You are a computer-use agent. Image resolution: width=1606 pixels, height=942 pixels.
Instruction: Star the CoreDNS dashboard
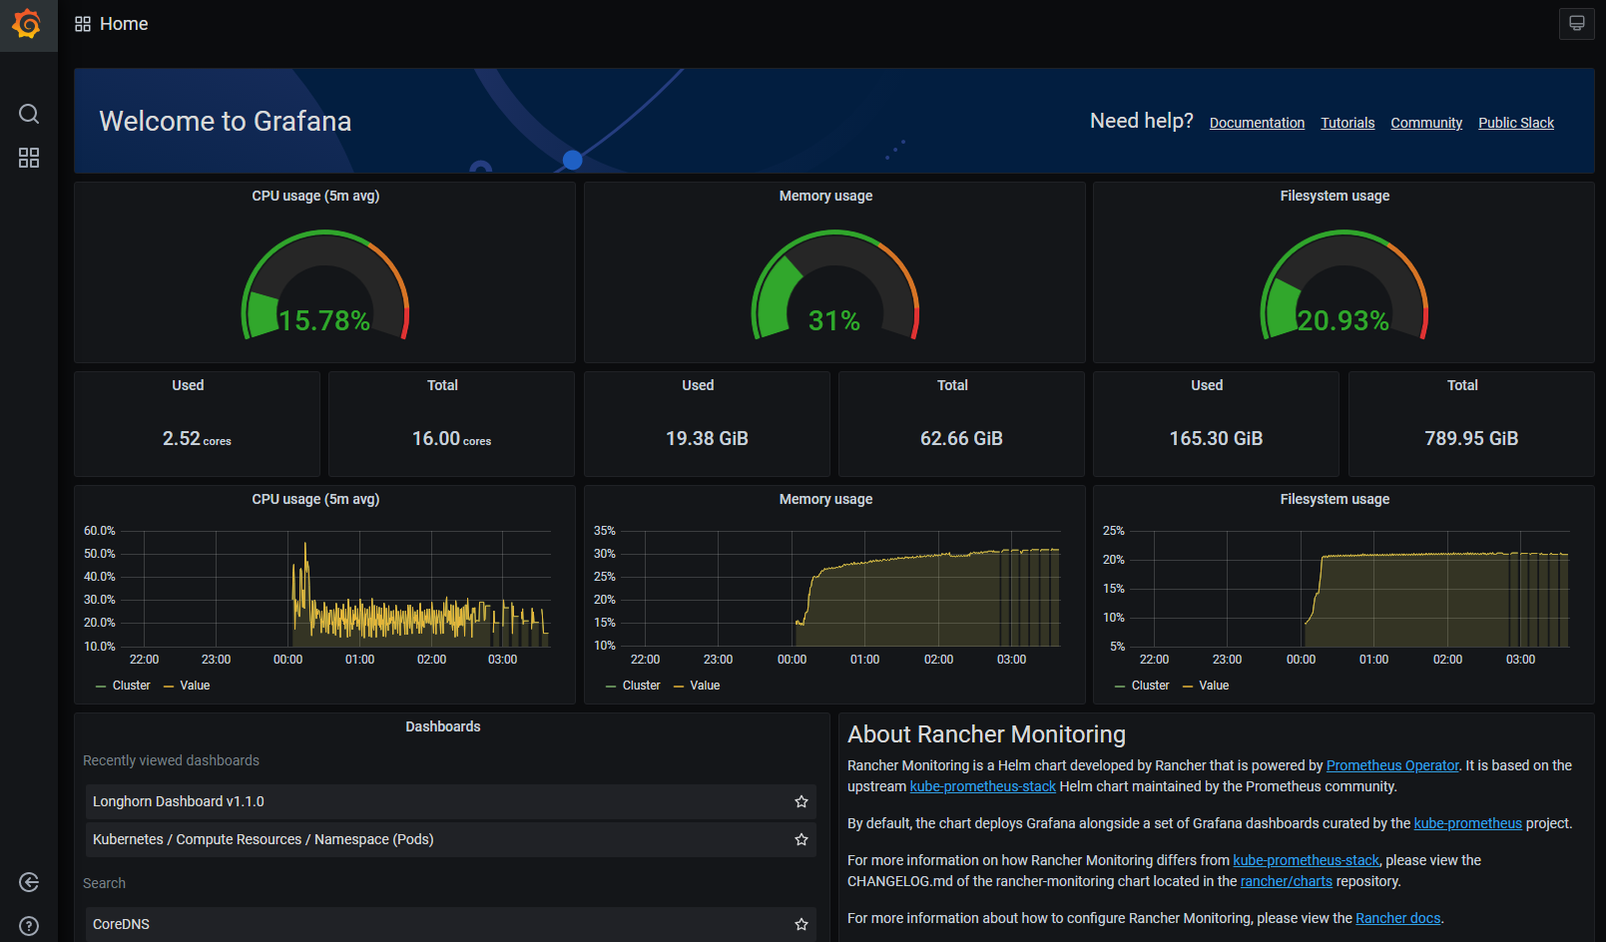point(801,925)
